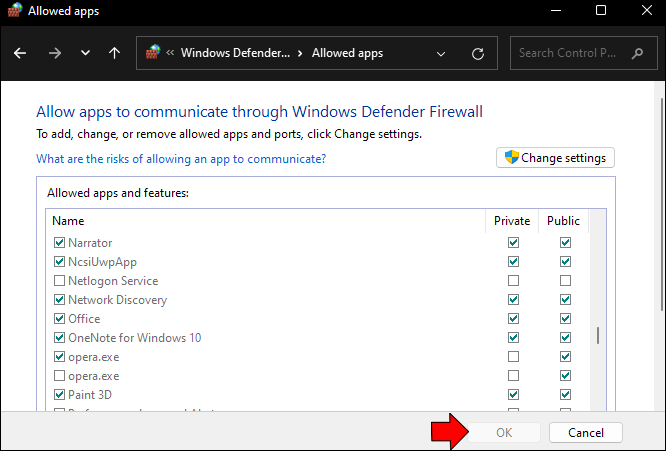Refresh the Allowed apps page
This screenshot has height=451, width=666.
coord(478,53)
